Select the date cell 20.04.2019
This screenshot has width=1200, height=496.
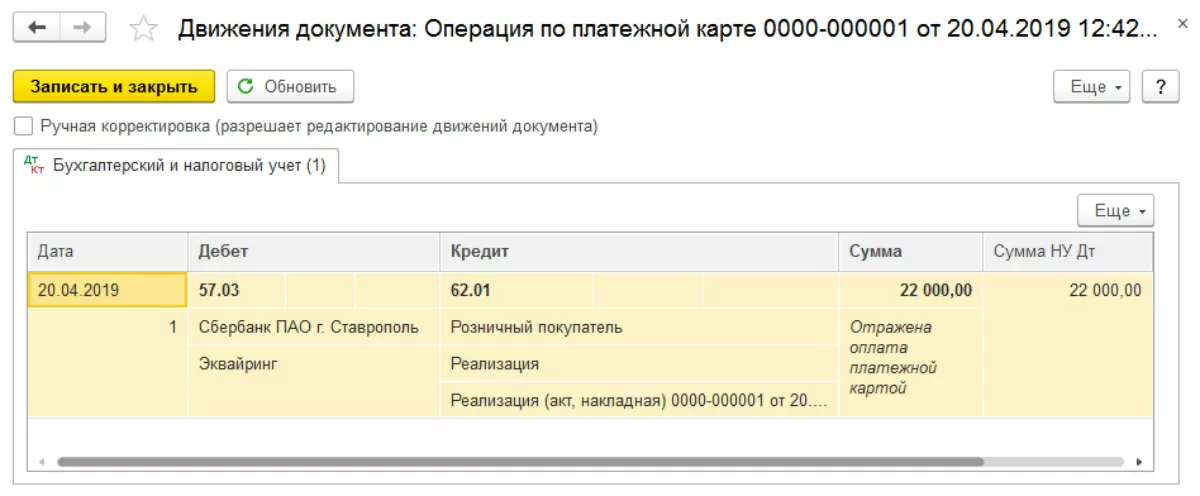click(x=106, y=291)
